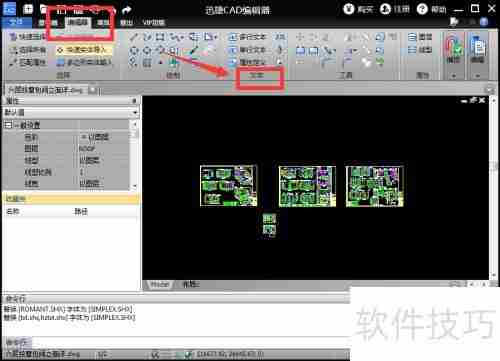This screenshot has height=361, width=500.
Task: Select the Rectangle drawing tool
Action: [160, 37]
